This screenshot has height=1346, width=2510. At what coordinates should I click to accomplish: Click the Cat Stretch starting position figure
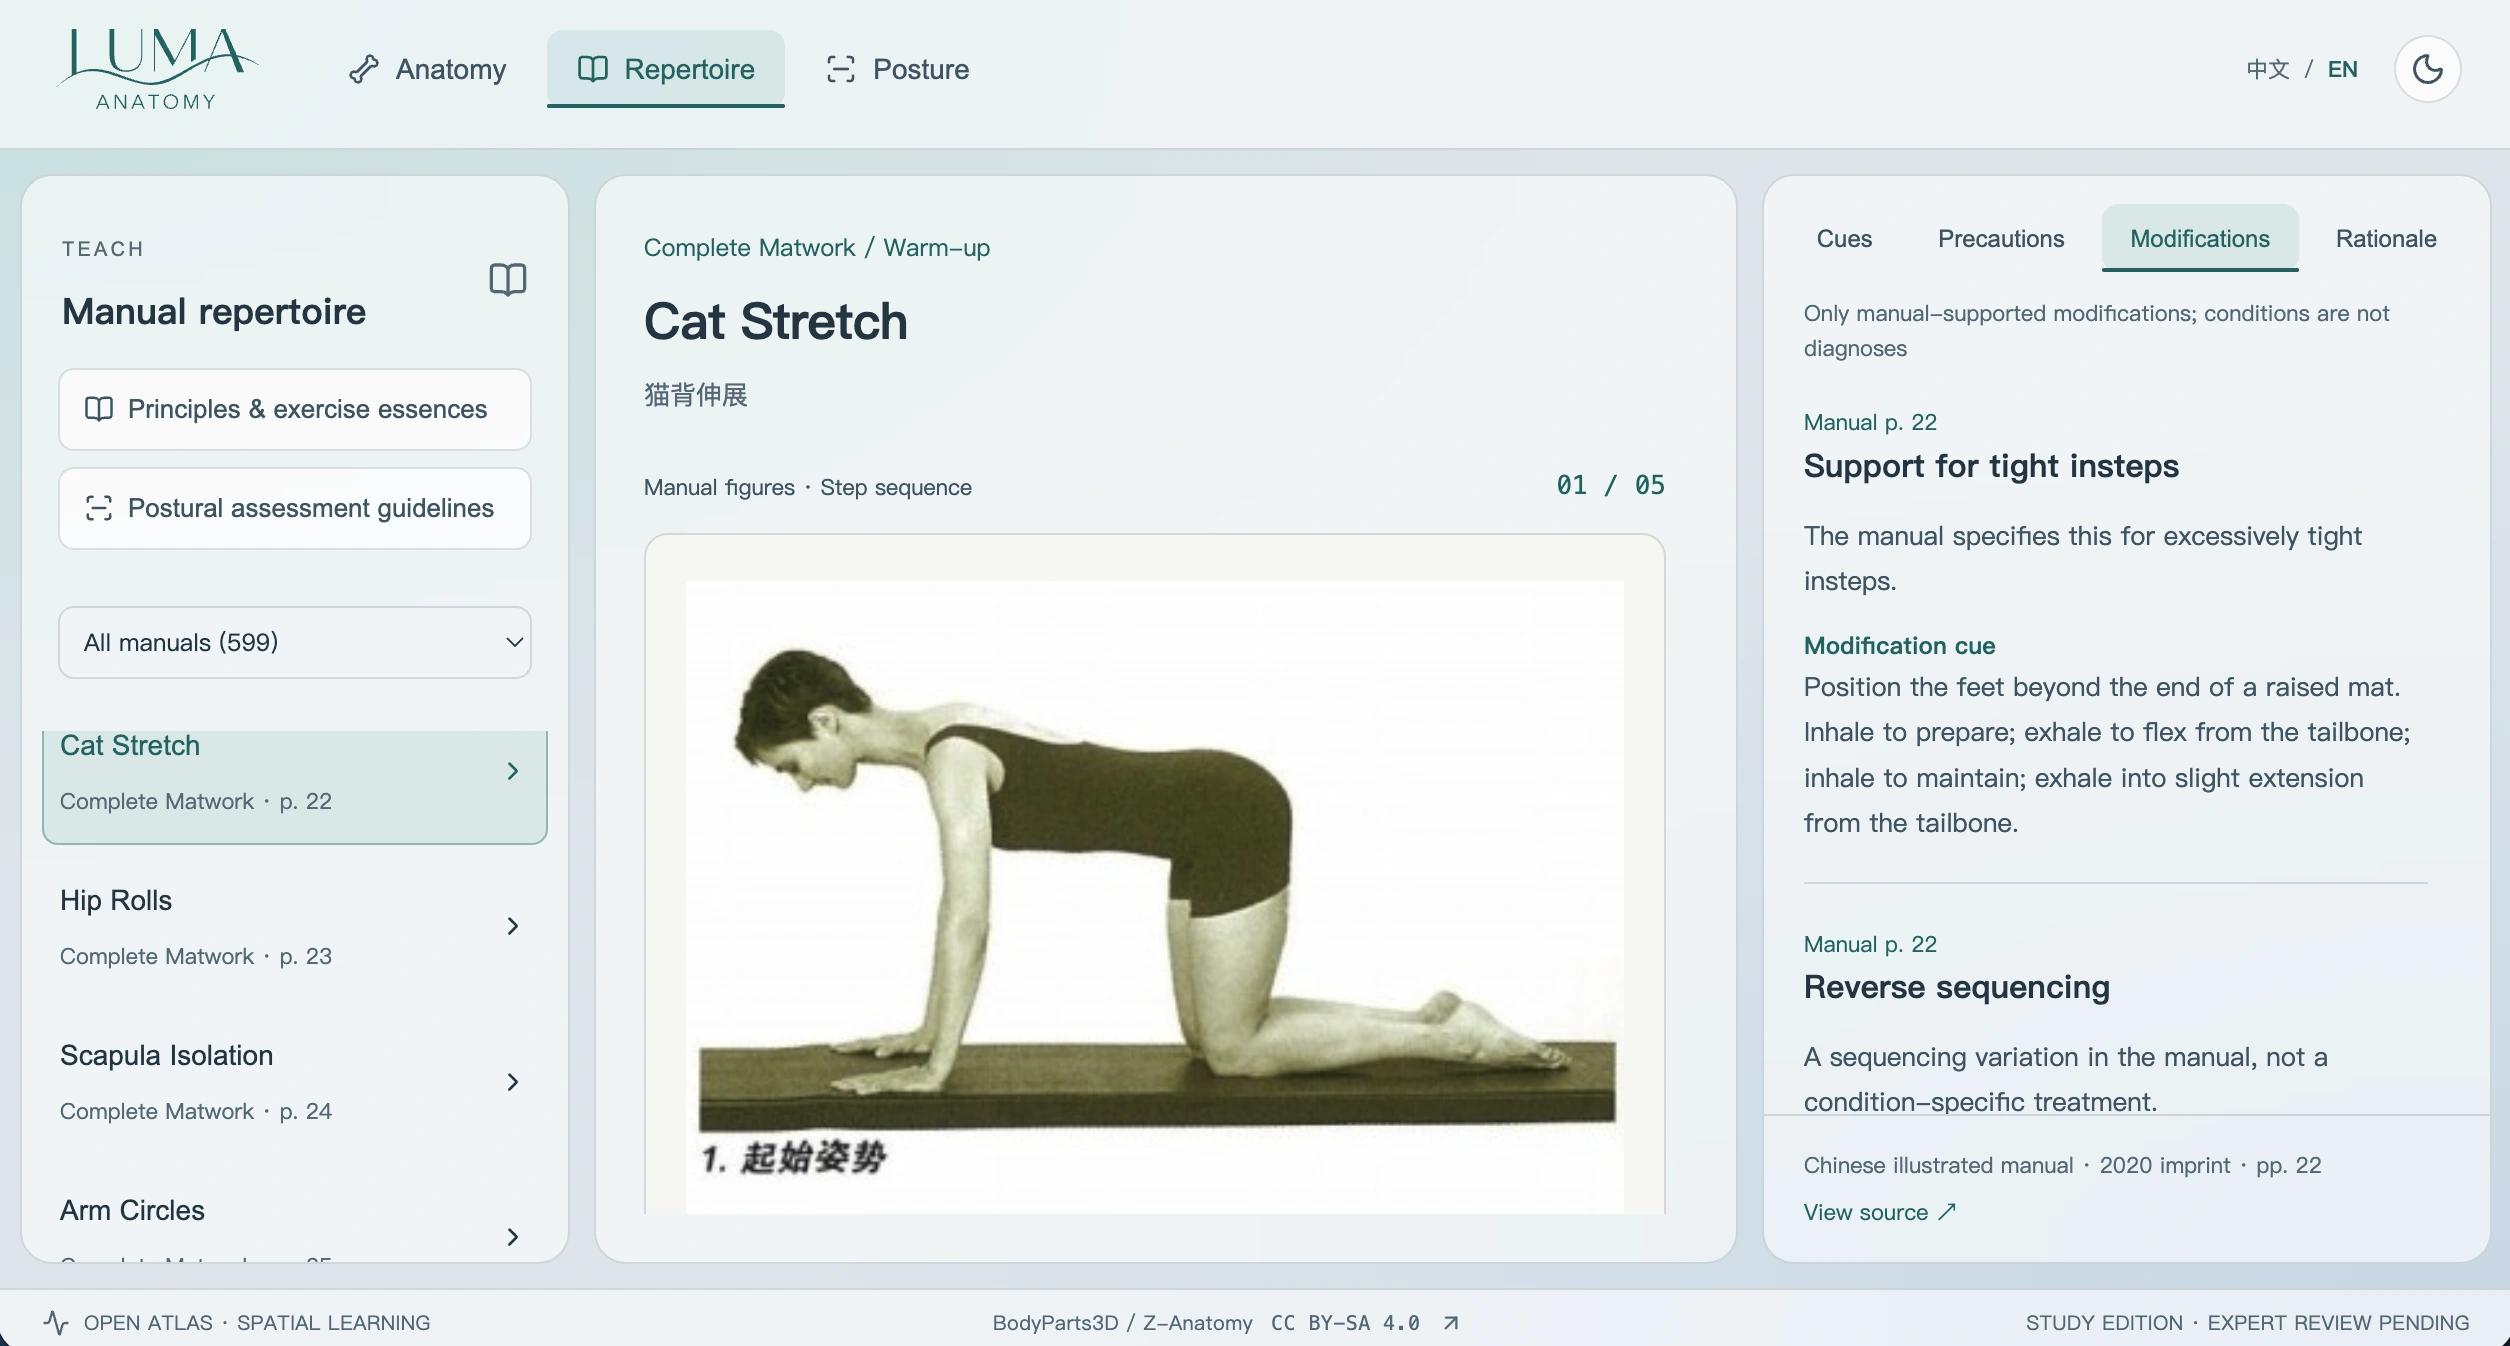click(x=1155, y=896)
